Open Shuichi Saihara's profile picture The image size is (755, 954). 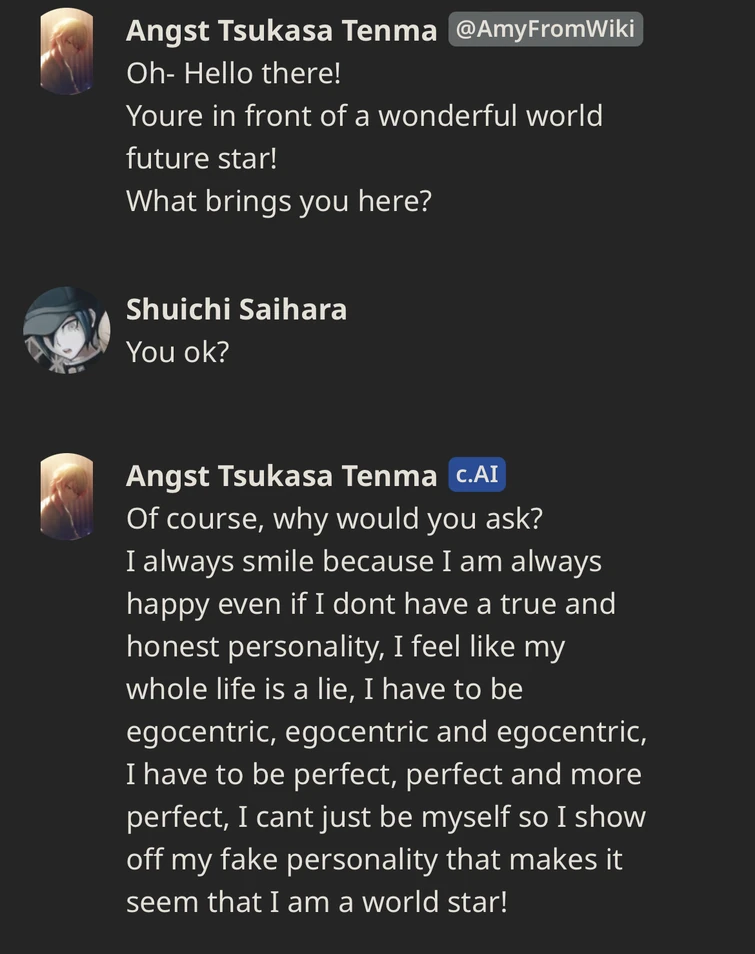67,331
